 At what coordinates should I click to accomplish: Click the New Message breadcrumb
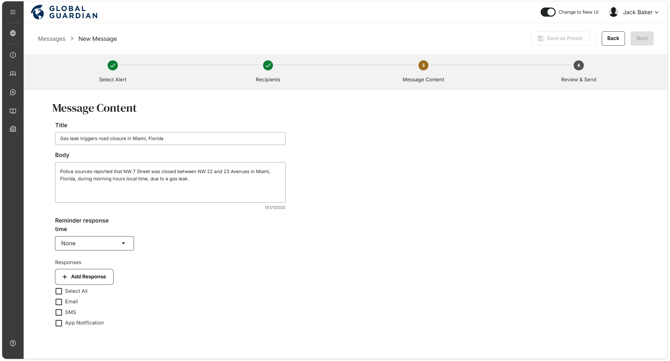tap(97, 39)
